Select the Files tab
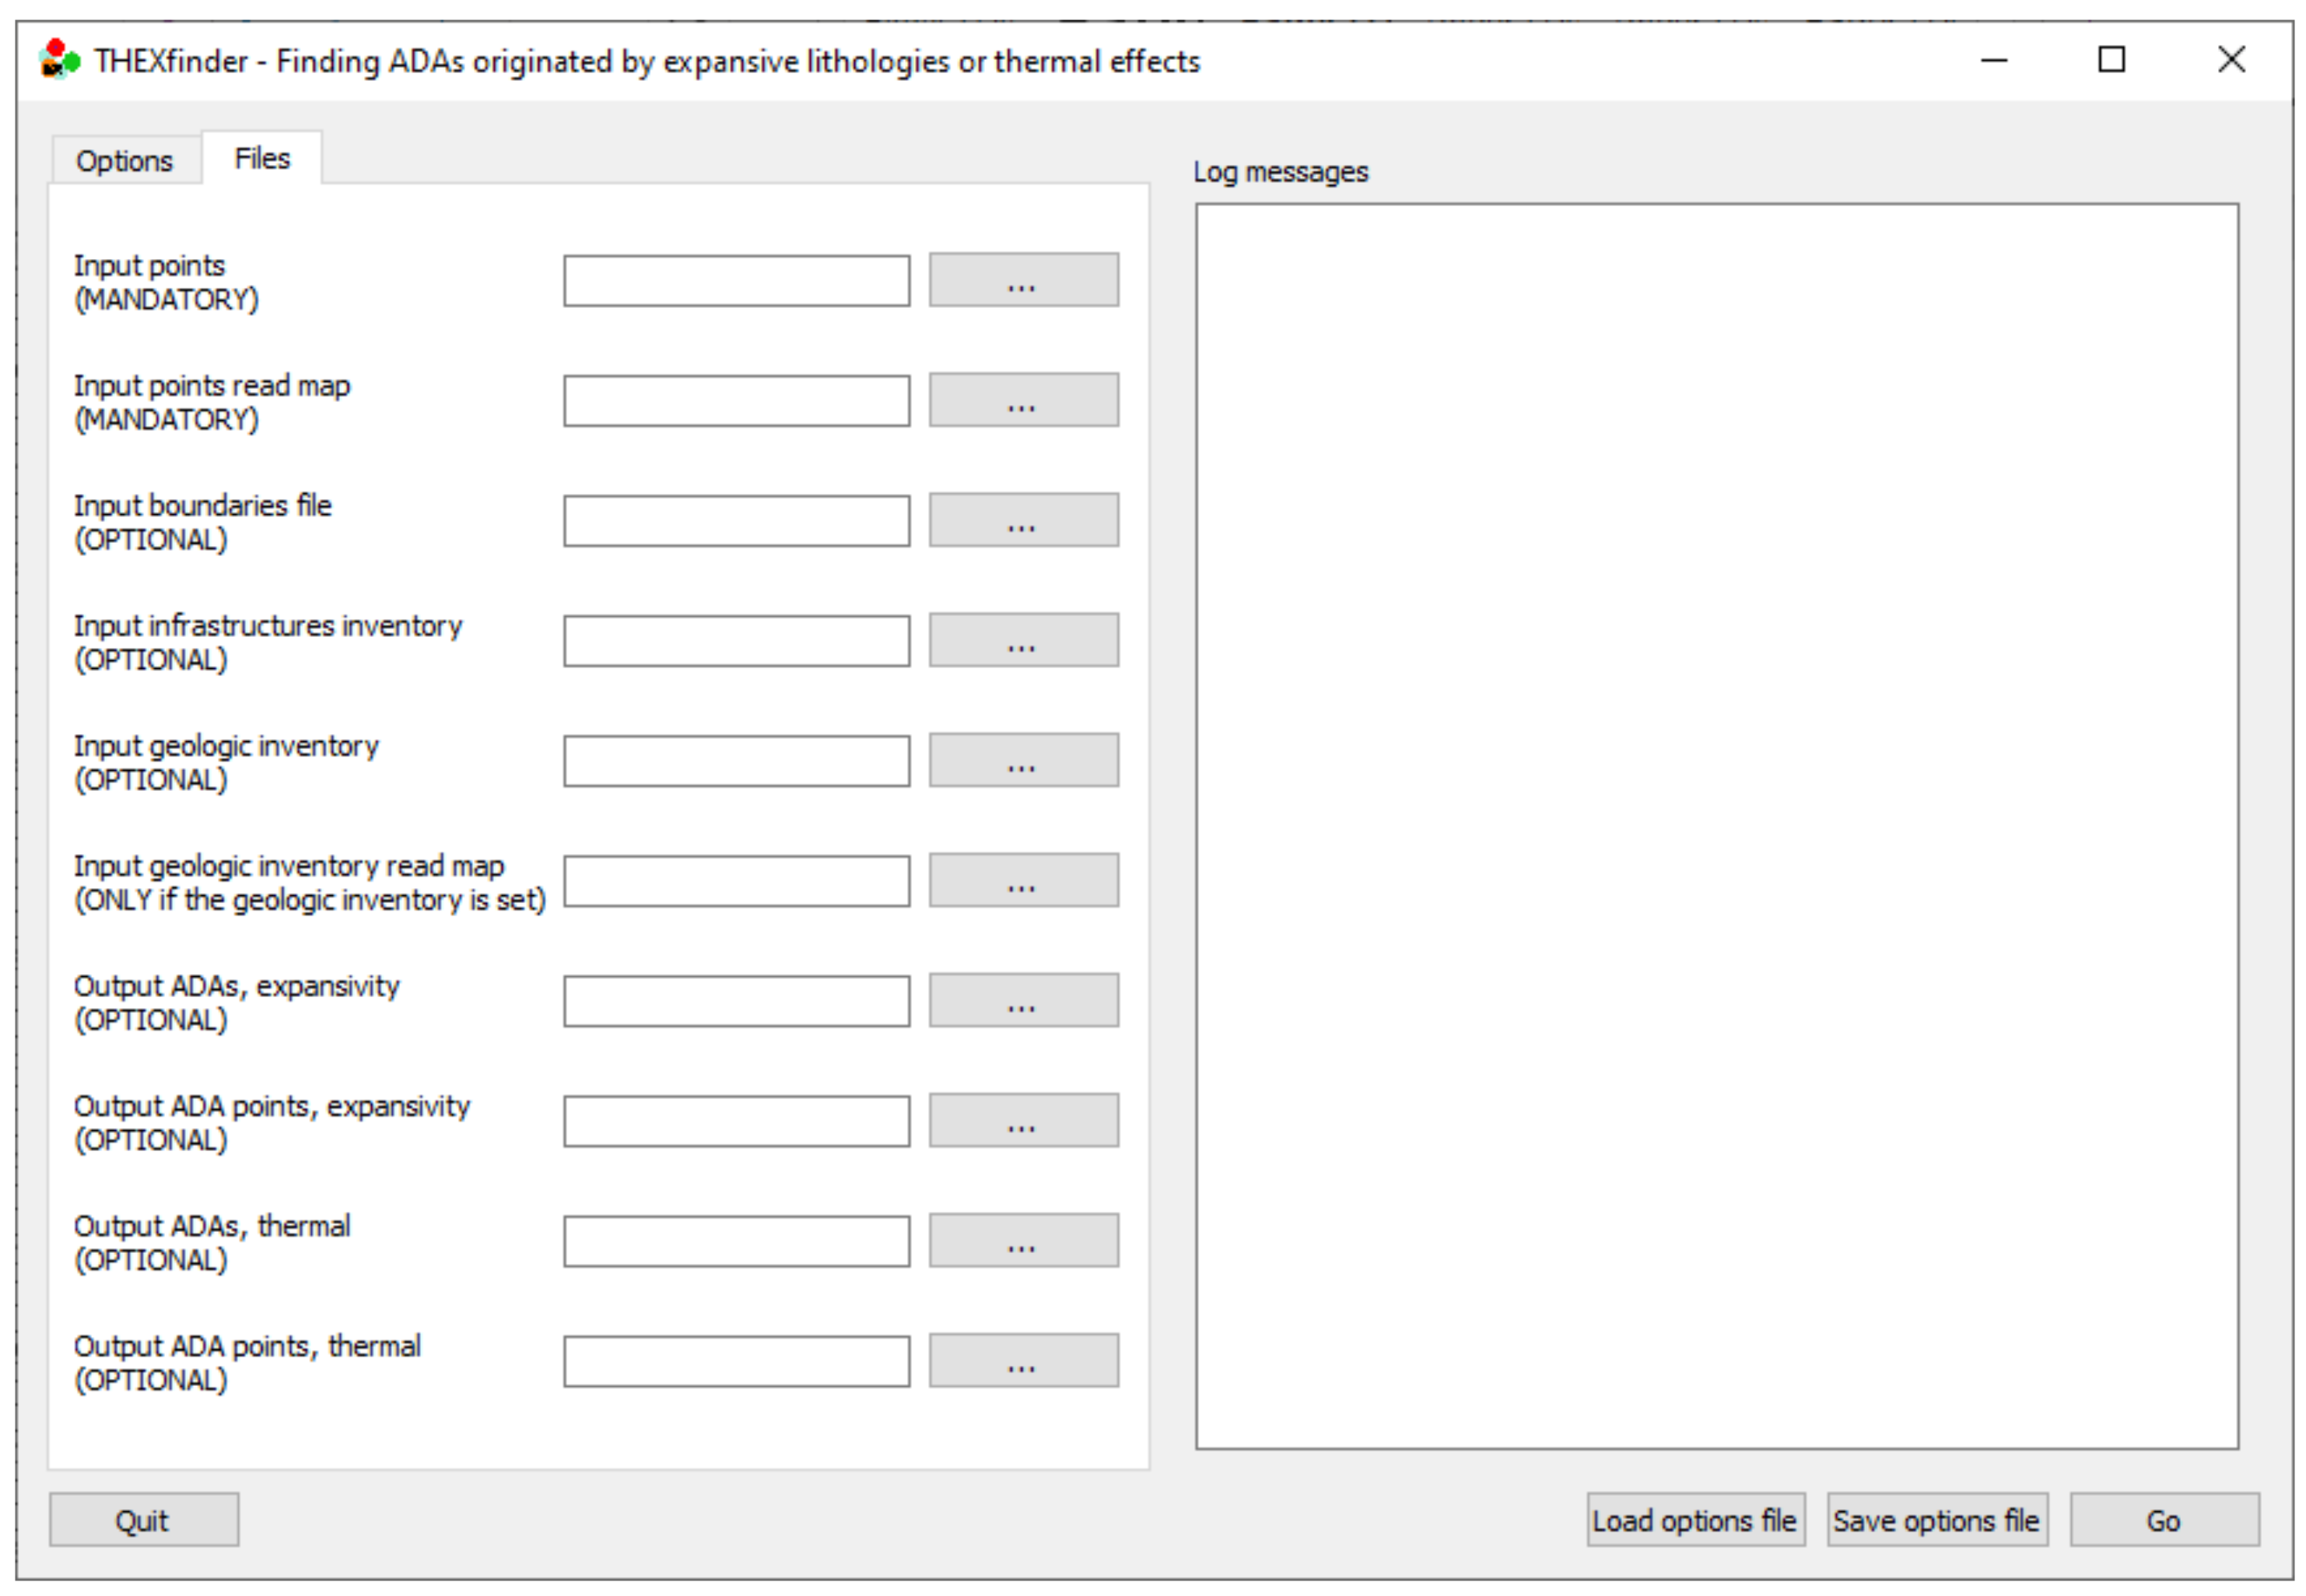This screenshot has height=1596, width=2306. [x=262, y=158]
